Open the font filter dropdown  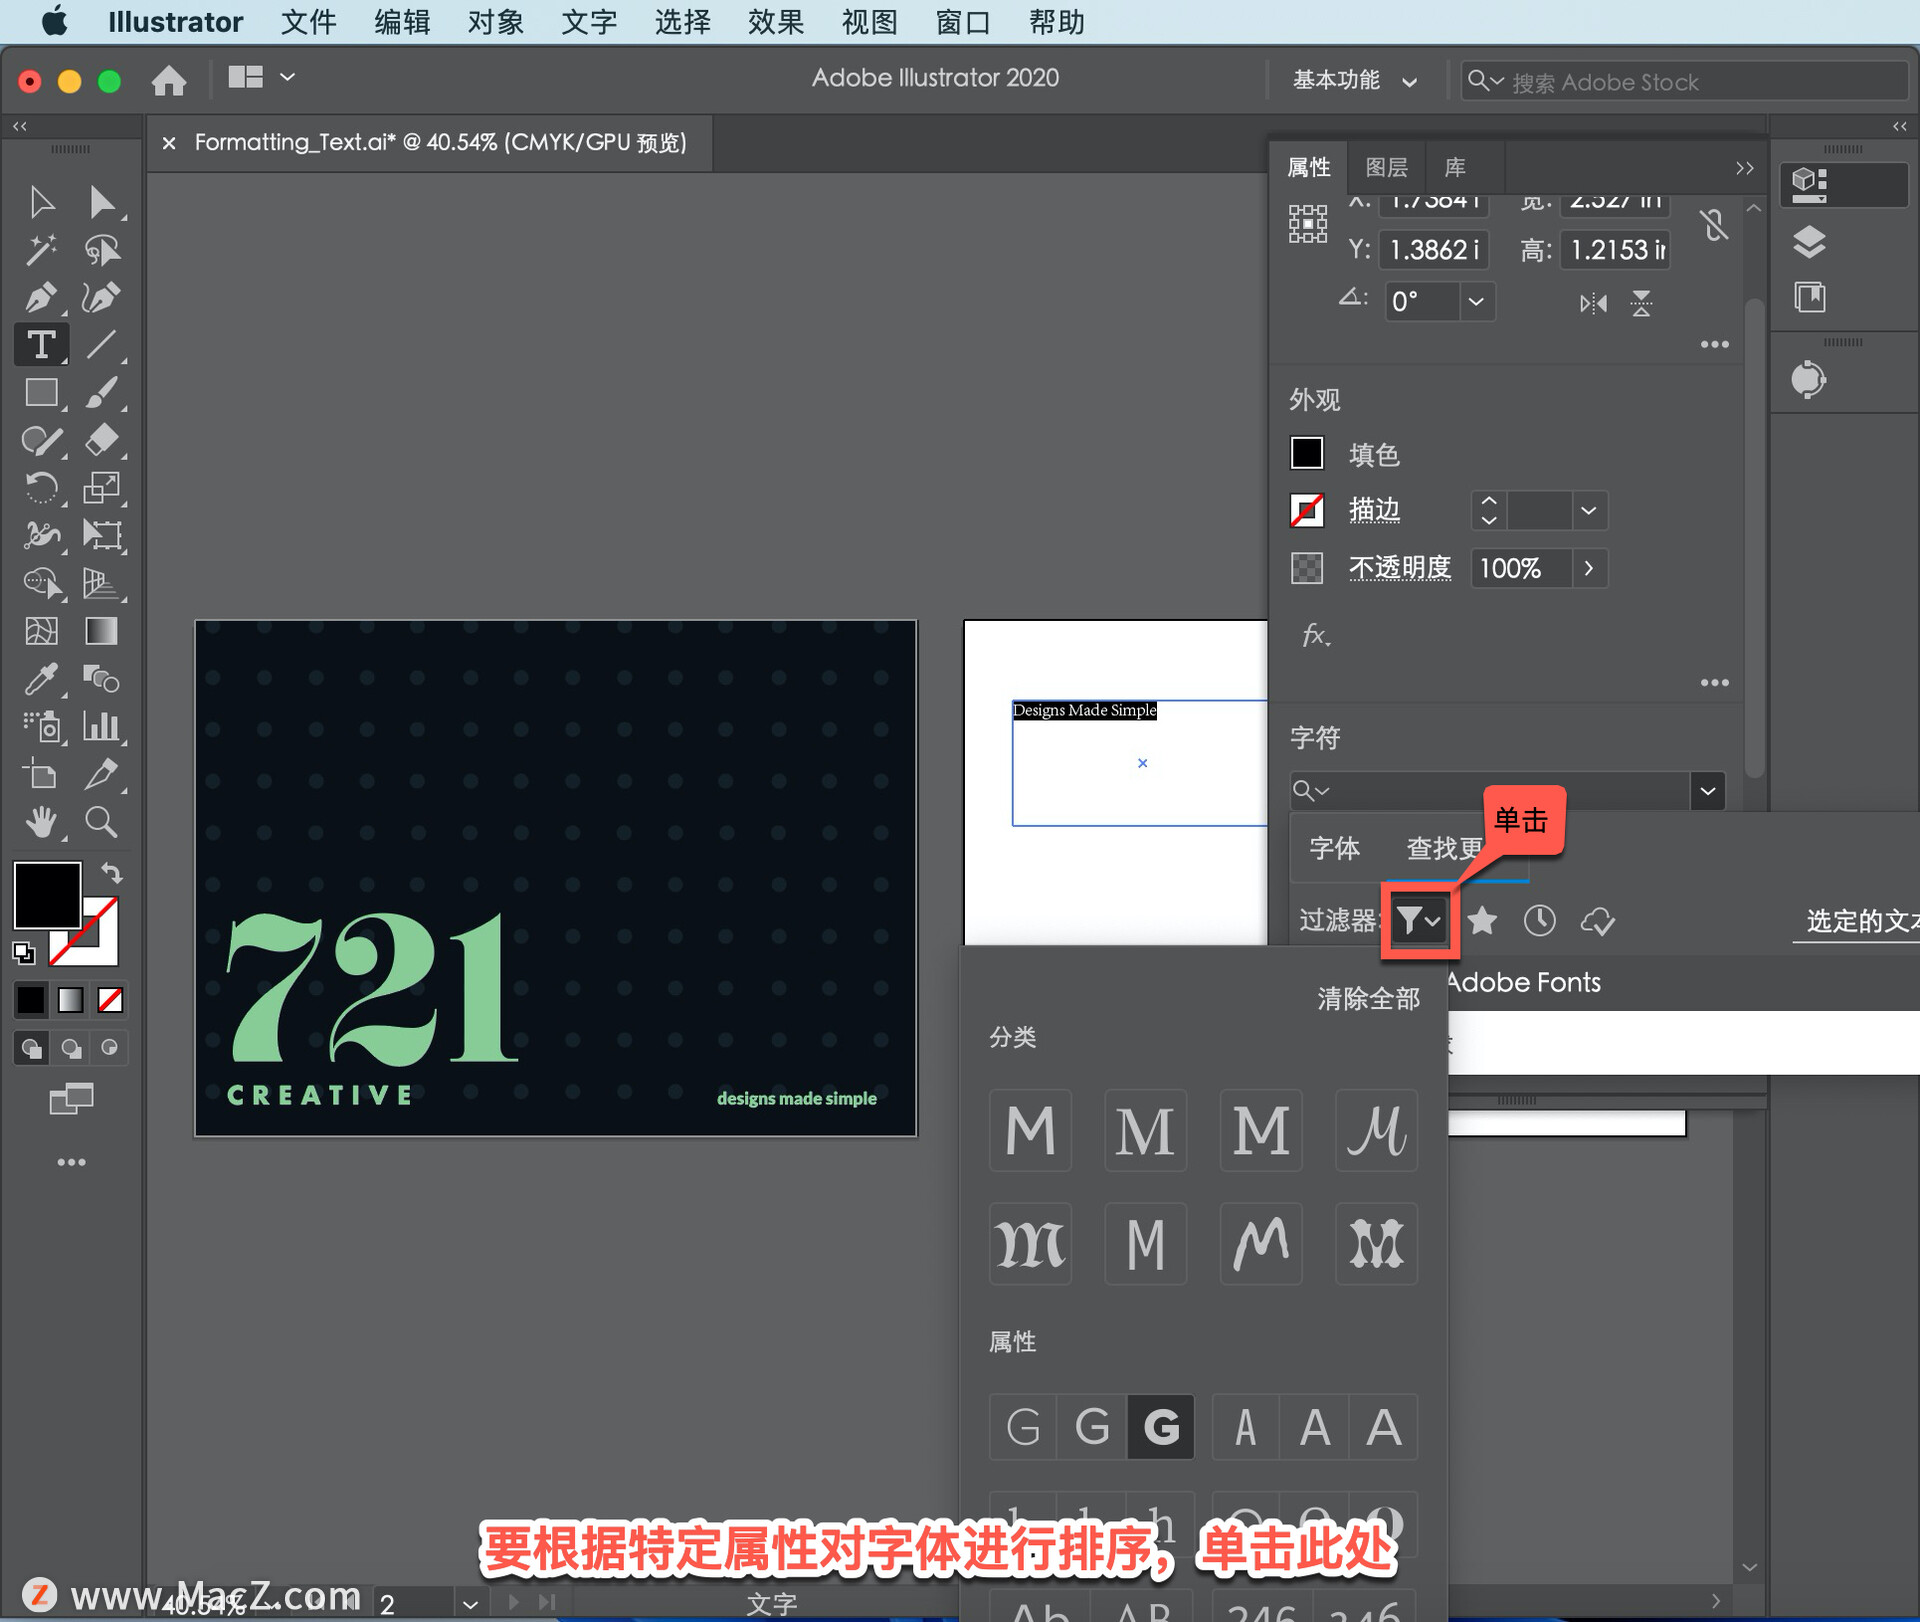click(1418, 920)
